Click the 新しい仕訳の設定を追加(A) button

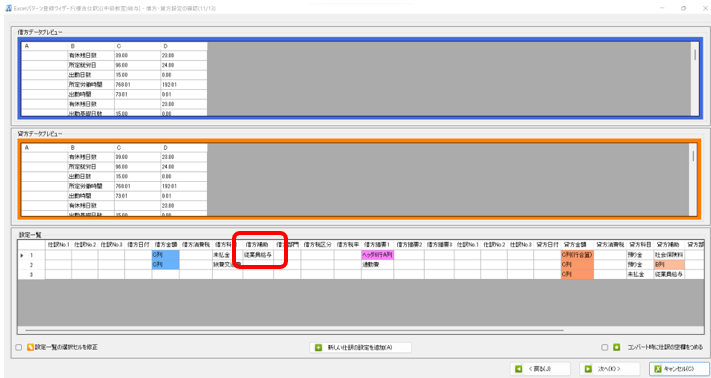point(360,348)
